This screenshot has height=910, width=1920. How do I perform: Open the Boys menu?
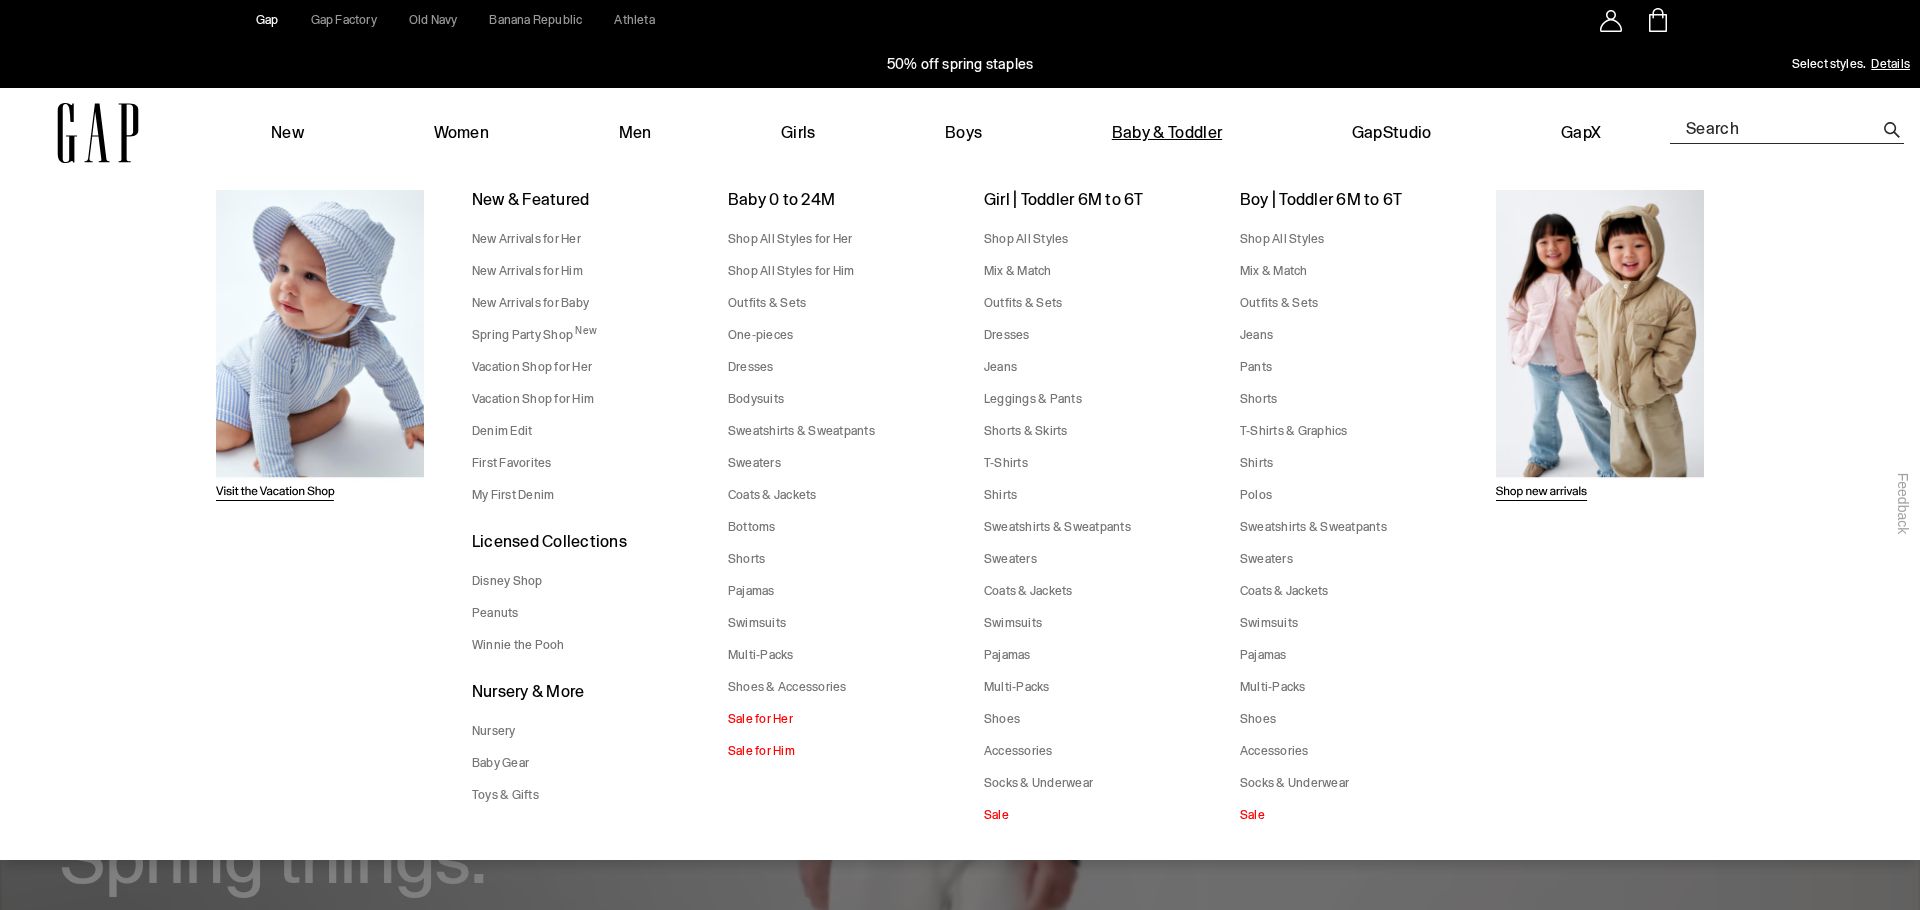(x=963, y=132)
